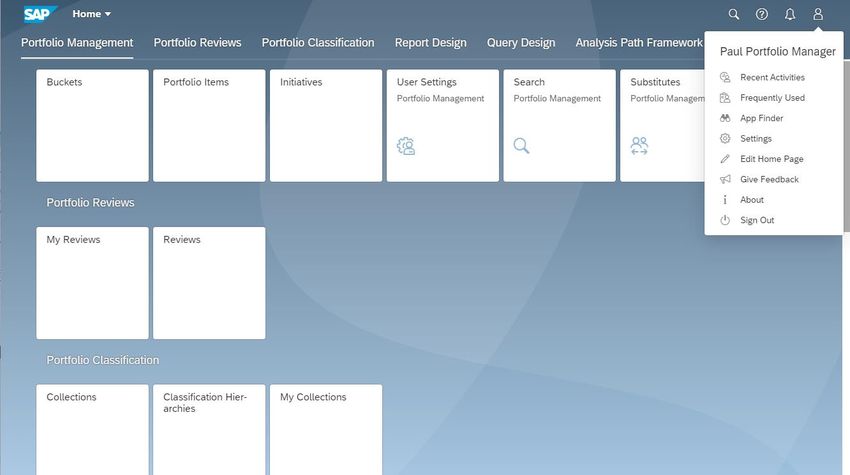This screenshot has height=475, width=850.
Task: Click the Frequently Used icon
Action: point(725,98)
